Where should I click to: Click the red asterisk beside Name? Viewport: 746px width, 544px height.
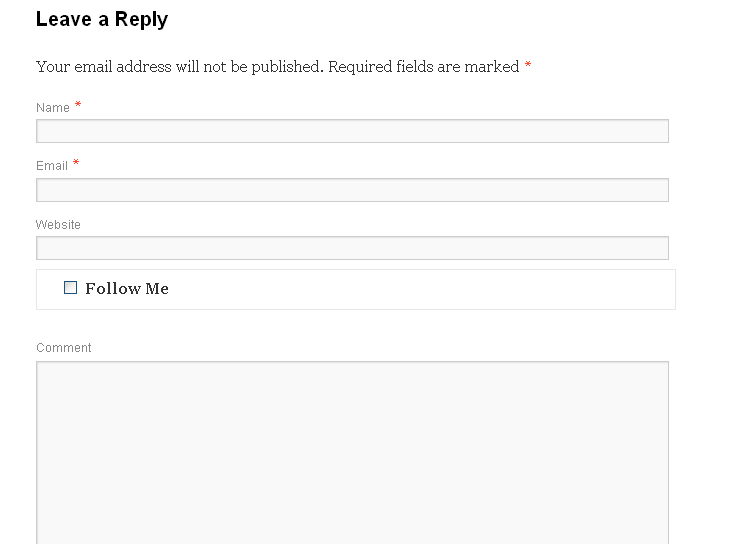(78, 105)
